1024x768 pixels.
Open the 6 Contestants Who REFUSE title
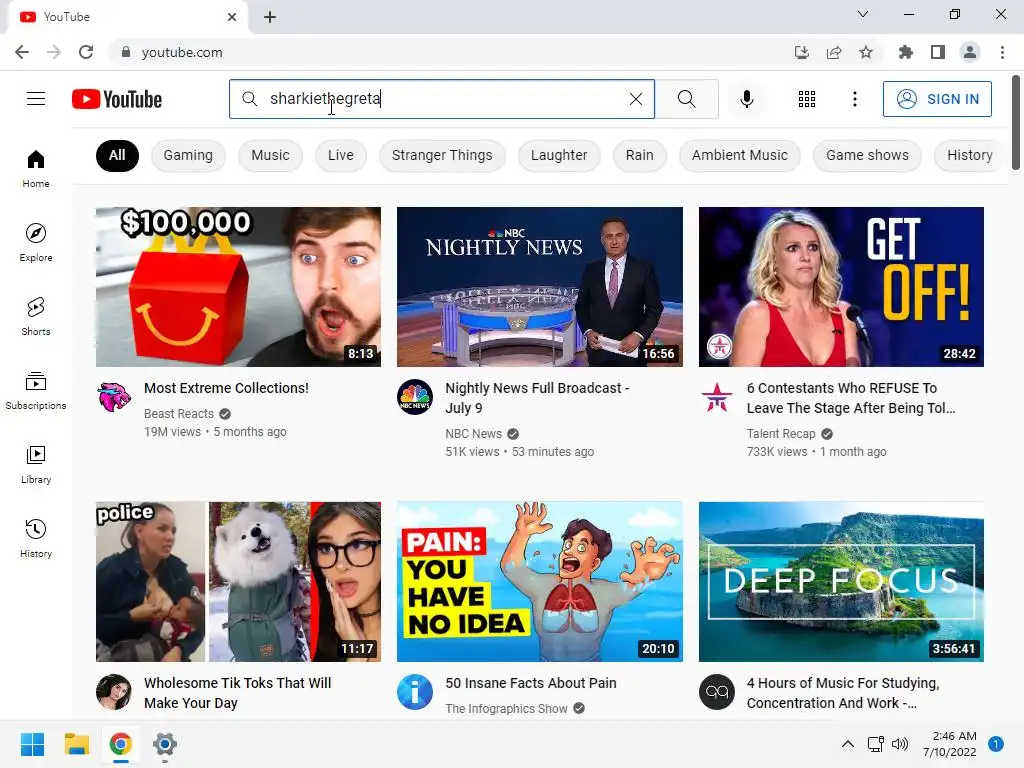point(851,398)
